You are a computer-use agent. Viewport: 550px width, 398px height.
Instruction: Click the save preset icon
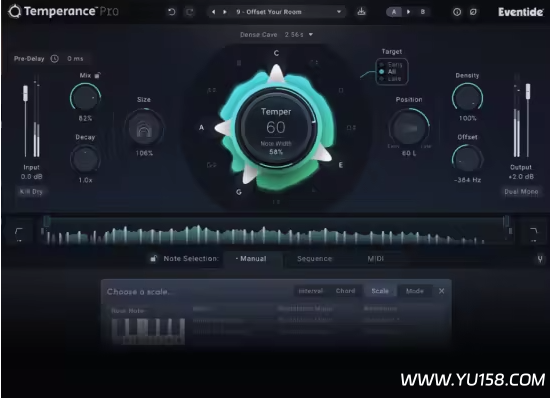(361, 12)
